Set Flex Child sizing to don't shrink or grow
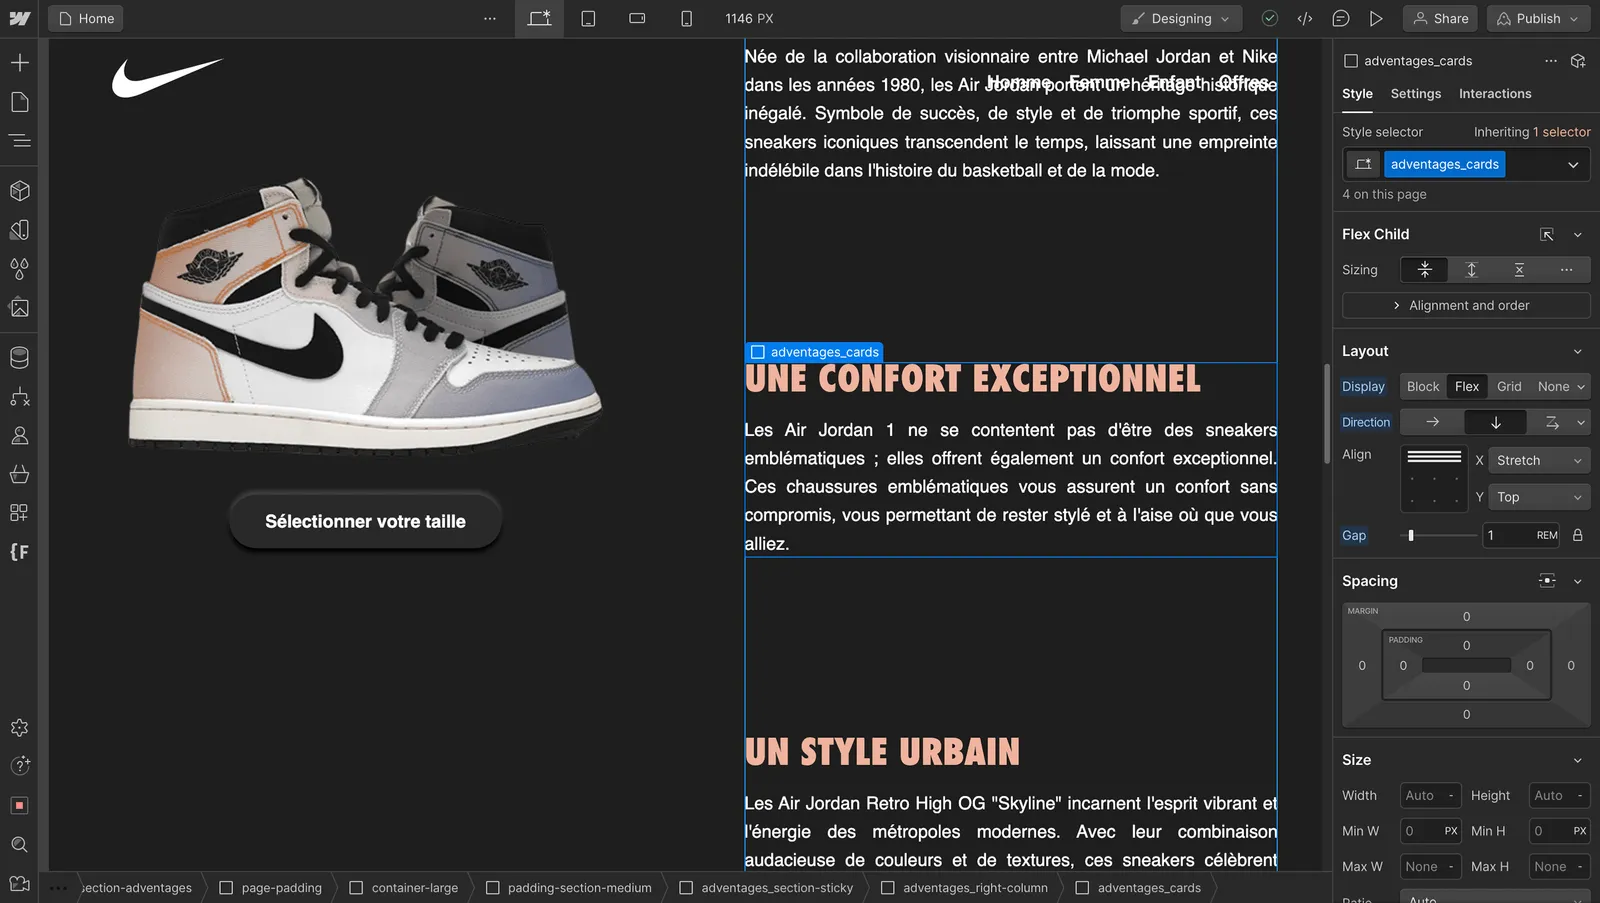The image size is (1600, 903). 1519,270
